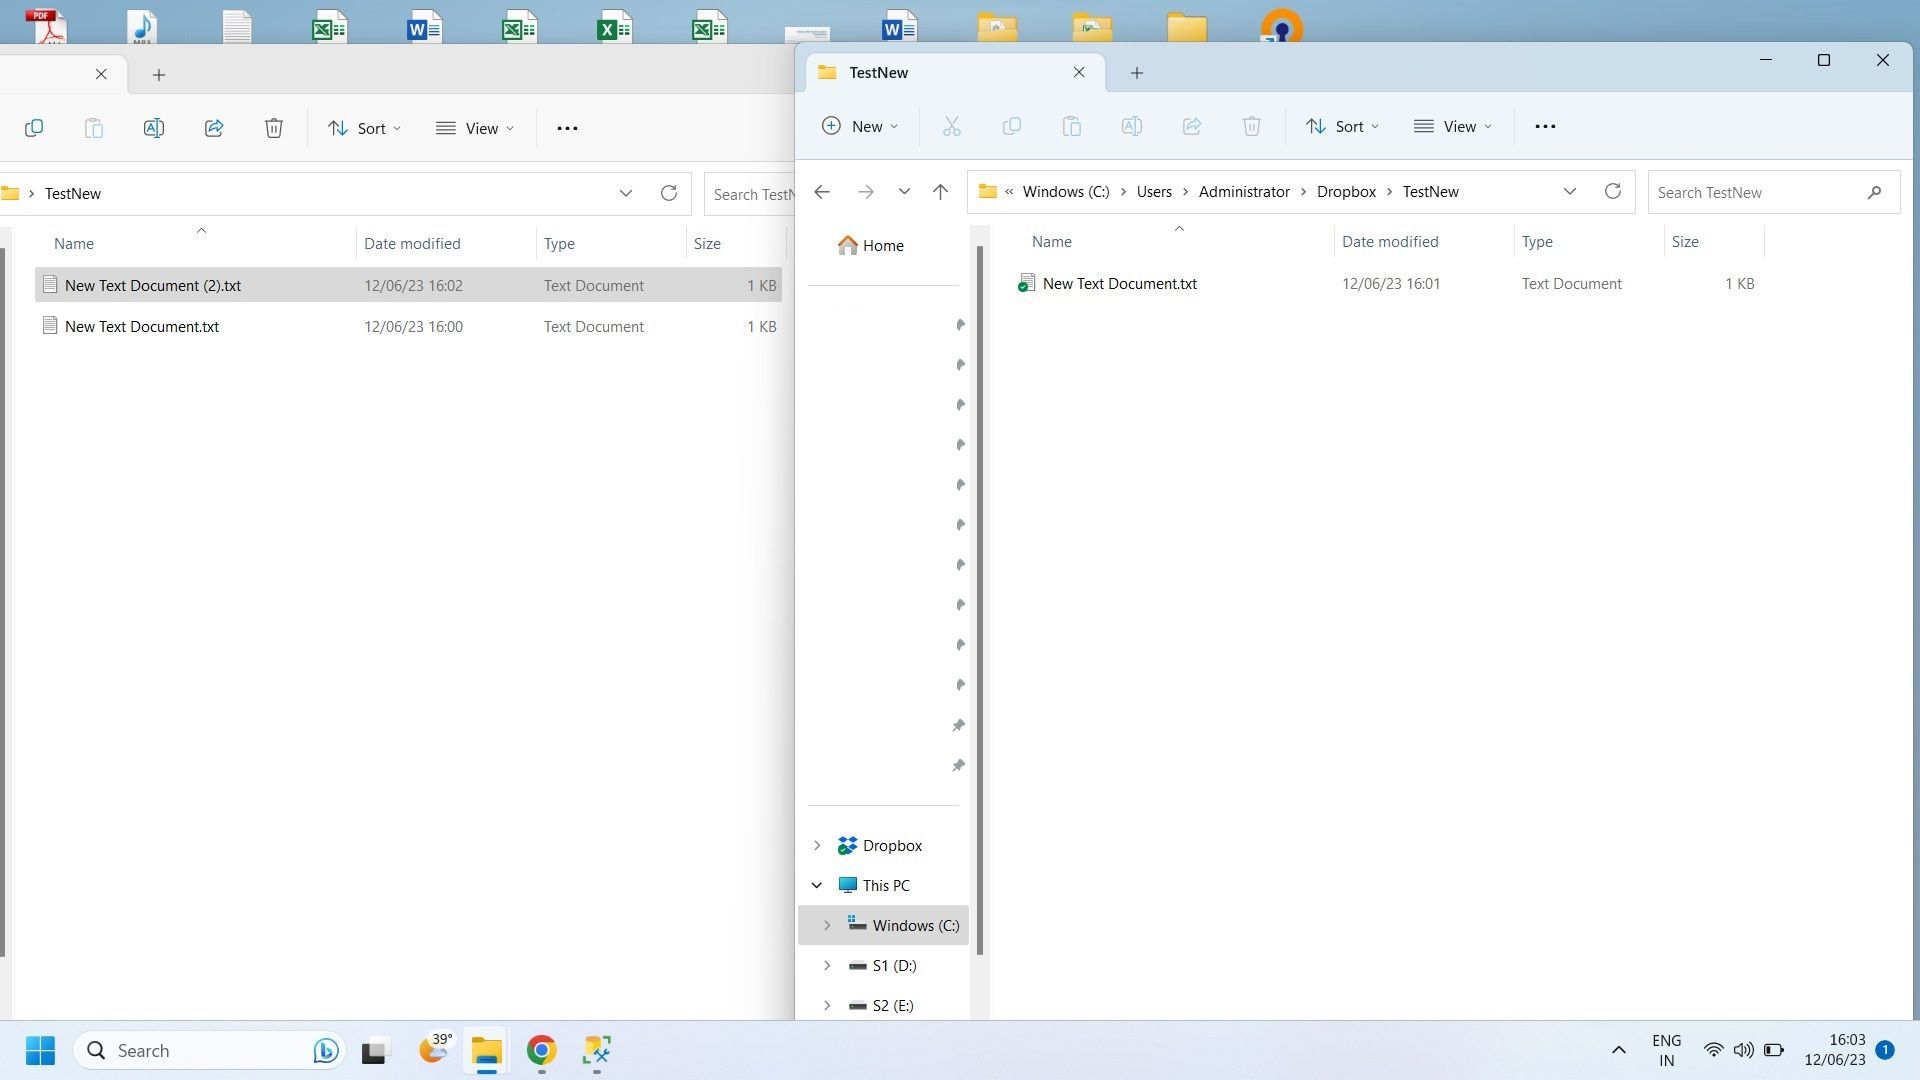
Task: Select New Text Document (2).txt in the left window
Action: [x=408, y=285]
